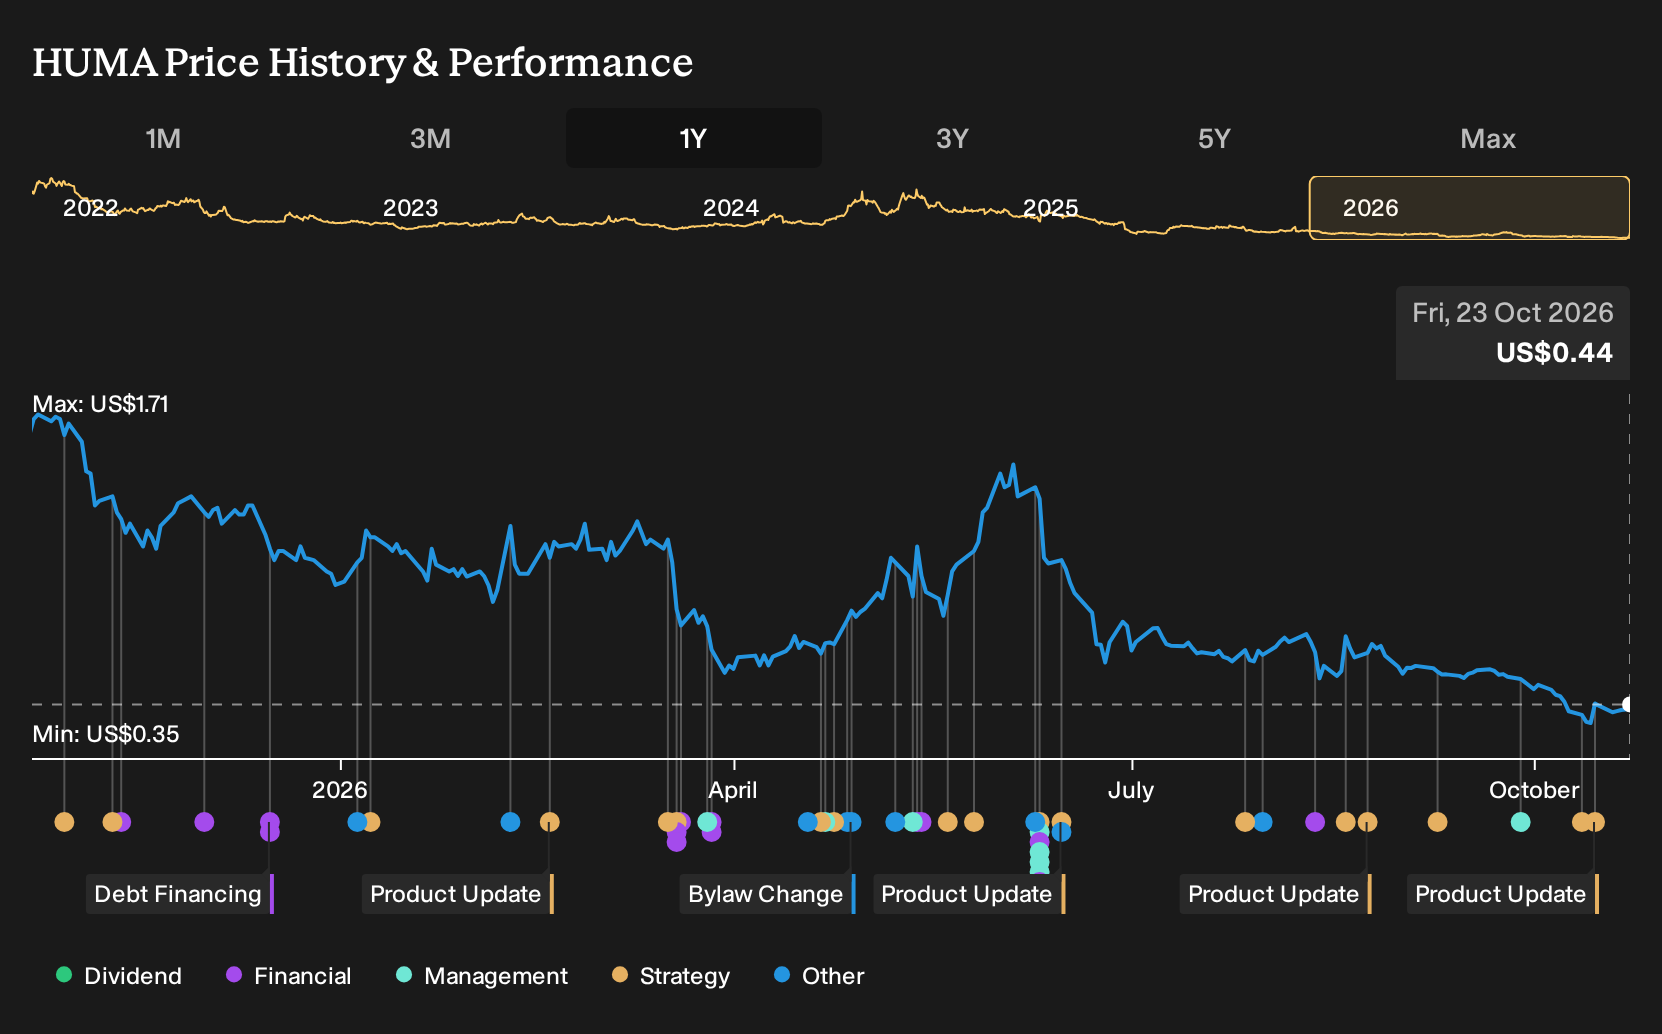
Task: Click the Fri, 23 Oct 2026 price tooltip
Action: coord(1513,333)
